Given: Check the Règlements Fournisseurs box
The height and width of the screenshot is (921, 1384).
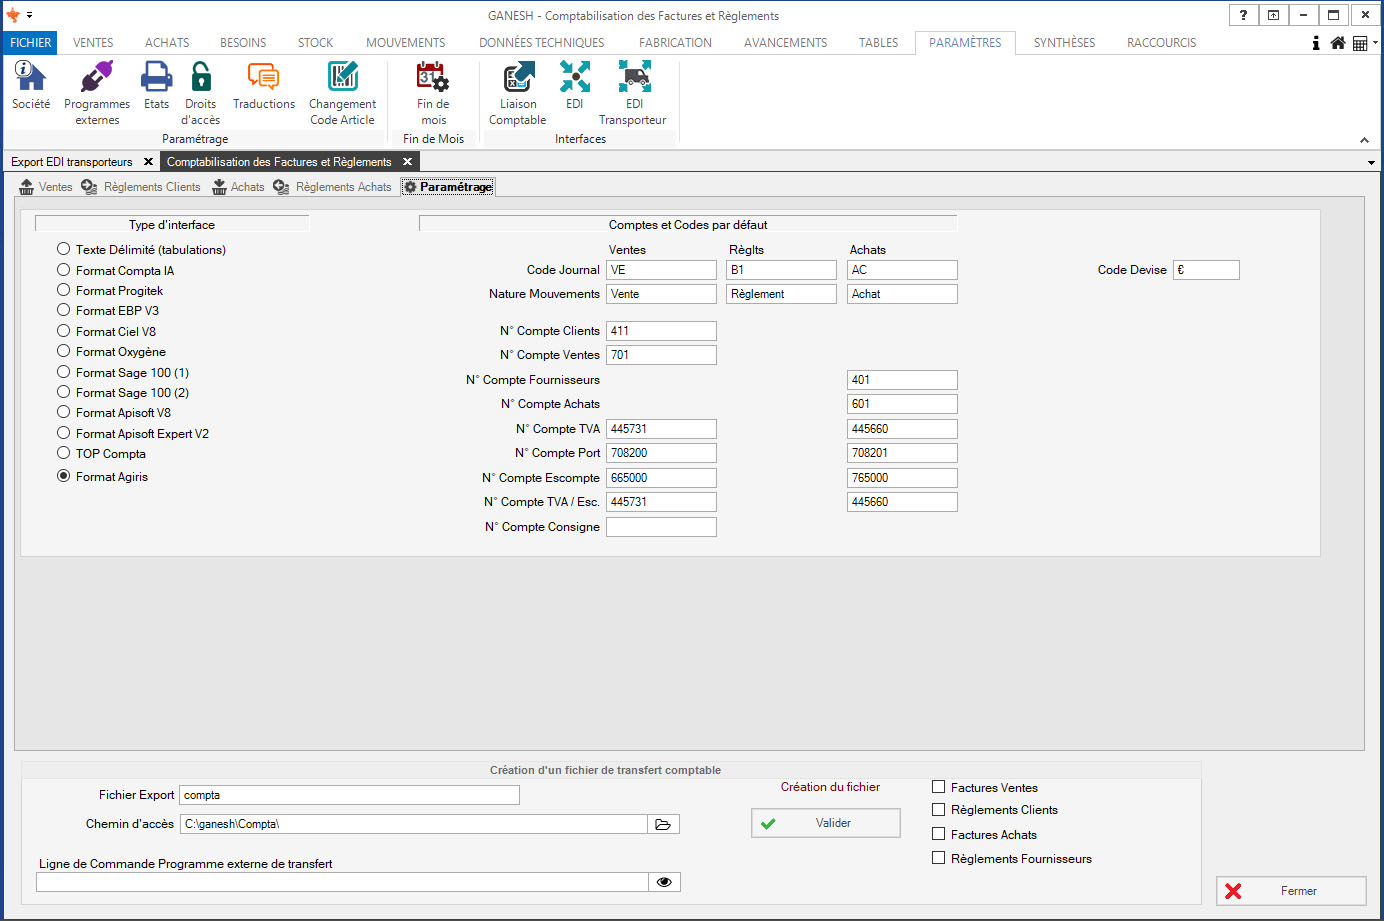Looking at the screenshot, I should click(x=939, y=858).
